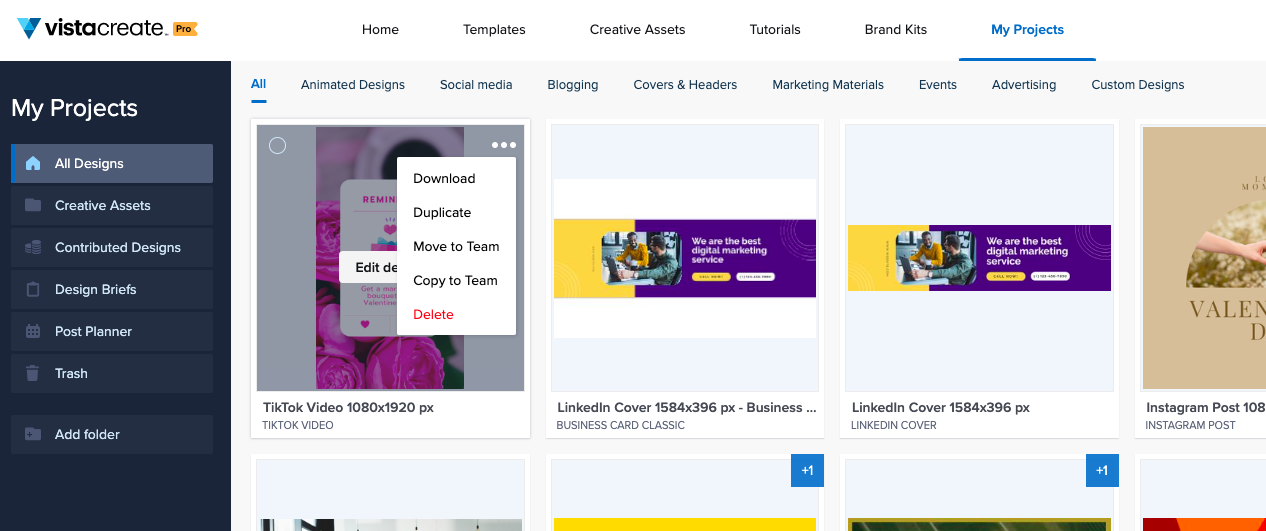Click the All Designs home icon

[x=33, y=163]
